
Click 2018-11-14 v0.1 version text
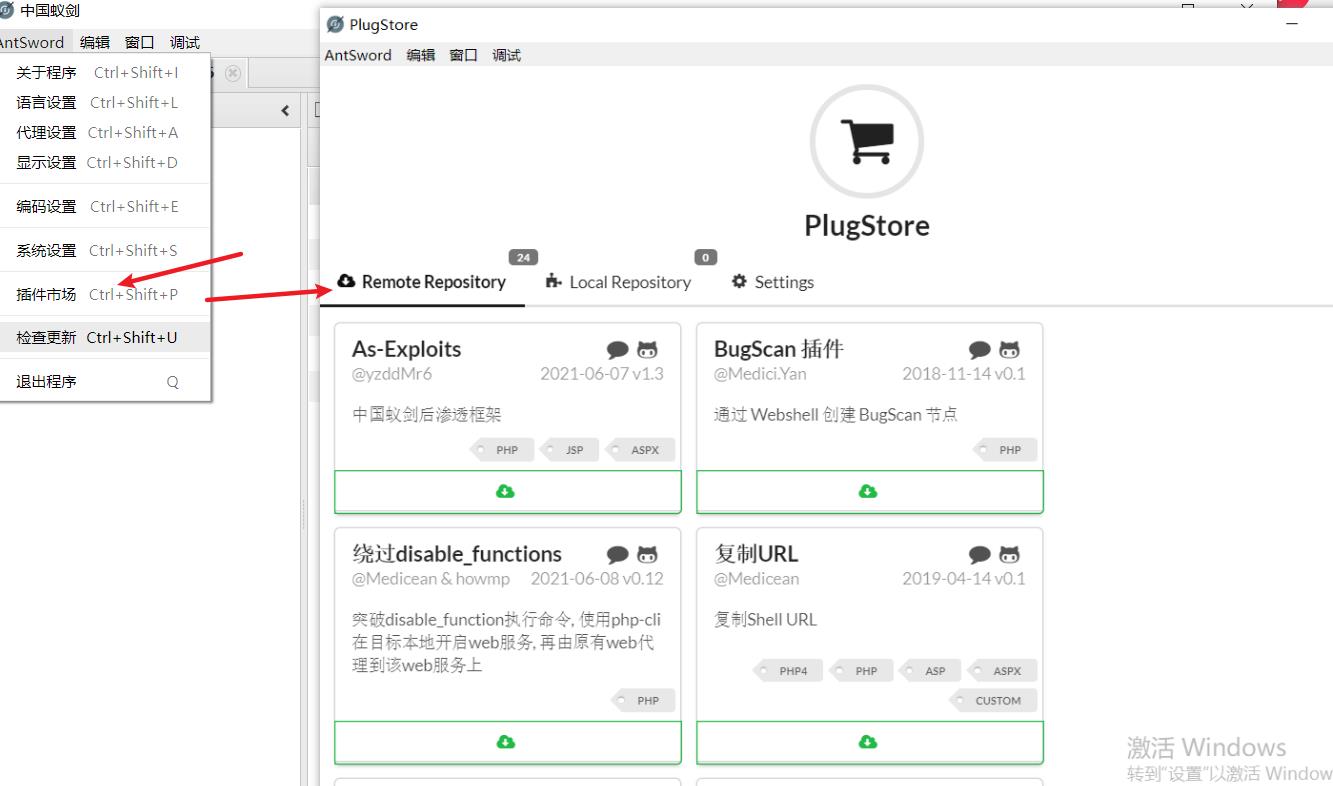click(964, 374)
